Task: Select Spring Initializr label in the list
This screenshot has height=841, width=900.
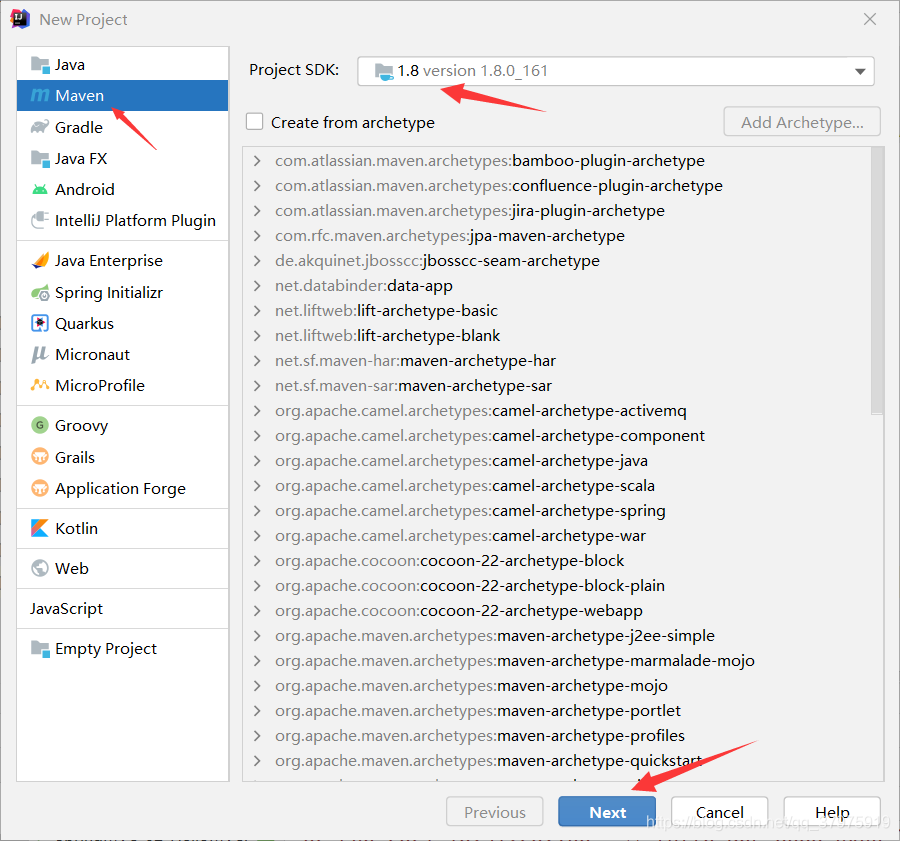Action: (109, 293)
